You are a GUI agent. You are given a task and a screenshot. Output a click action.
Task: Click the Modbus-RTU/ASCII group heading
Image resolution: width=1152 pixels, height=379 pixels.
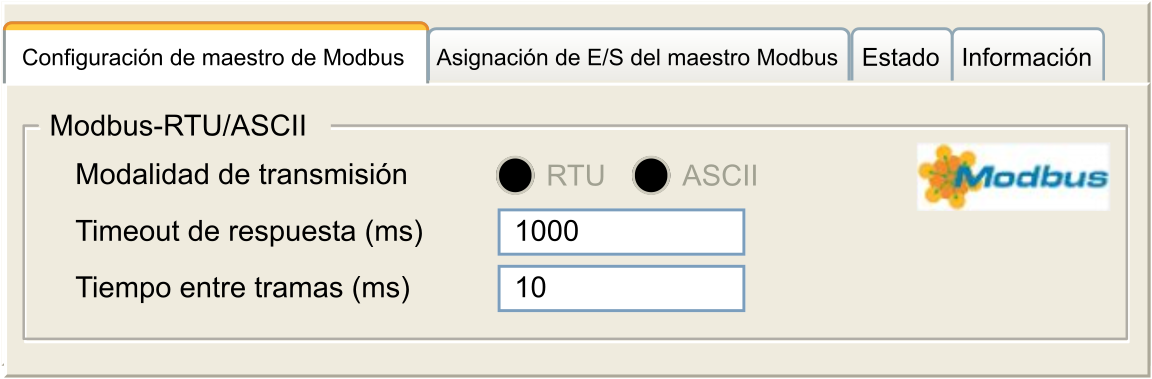point(178,126)
